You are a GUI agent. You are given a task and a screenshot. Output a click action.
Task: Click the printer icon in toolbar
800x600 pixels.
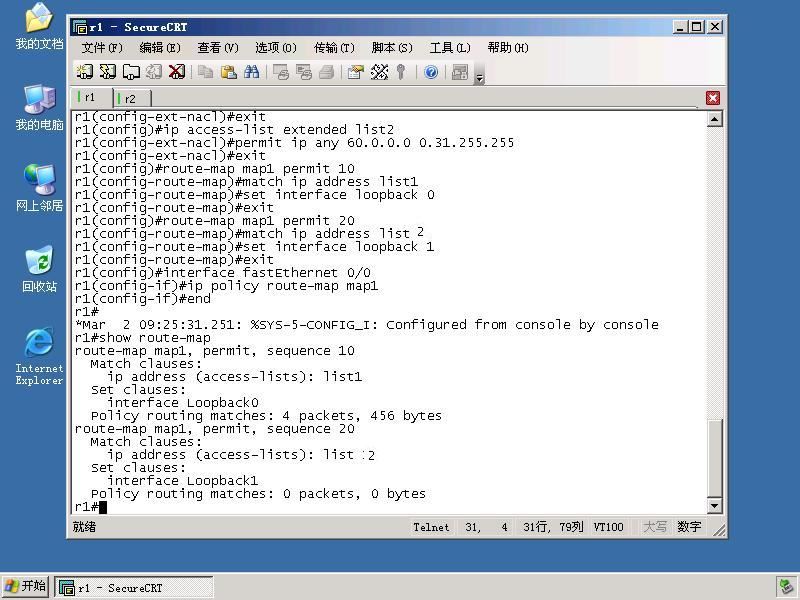[327, 72]
